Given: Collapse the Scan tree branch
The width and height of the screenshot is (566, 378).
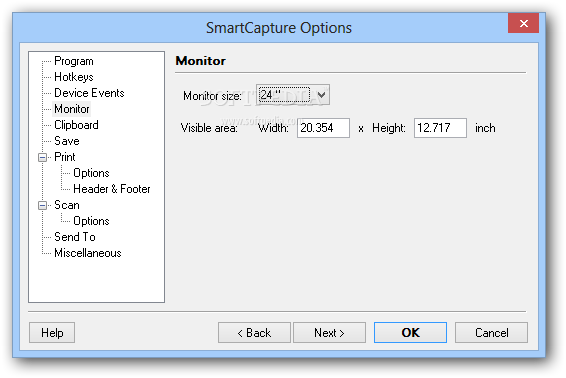Looking at the screenshot, I should pyautogui.click(x=43, y=205).
